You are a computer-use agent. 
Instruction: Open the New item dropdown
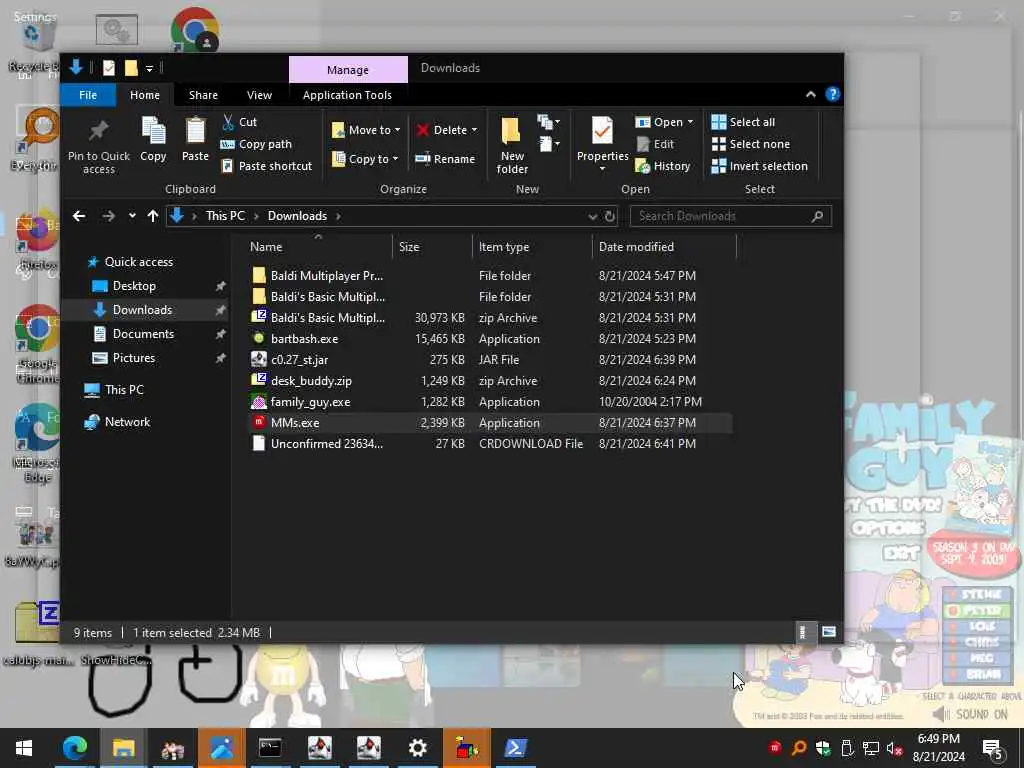coord(549,122)
